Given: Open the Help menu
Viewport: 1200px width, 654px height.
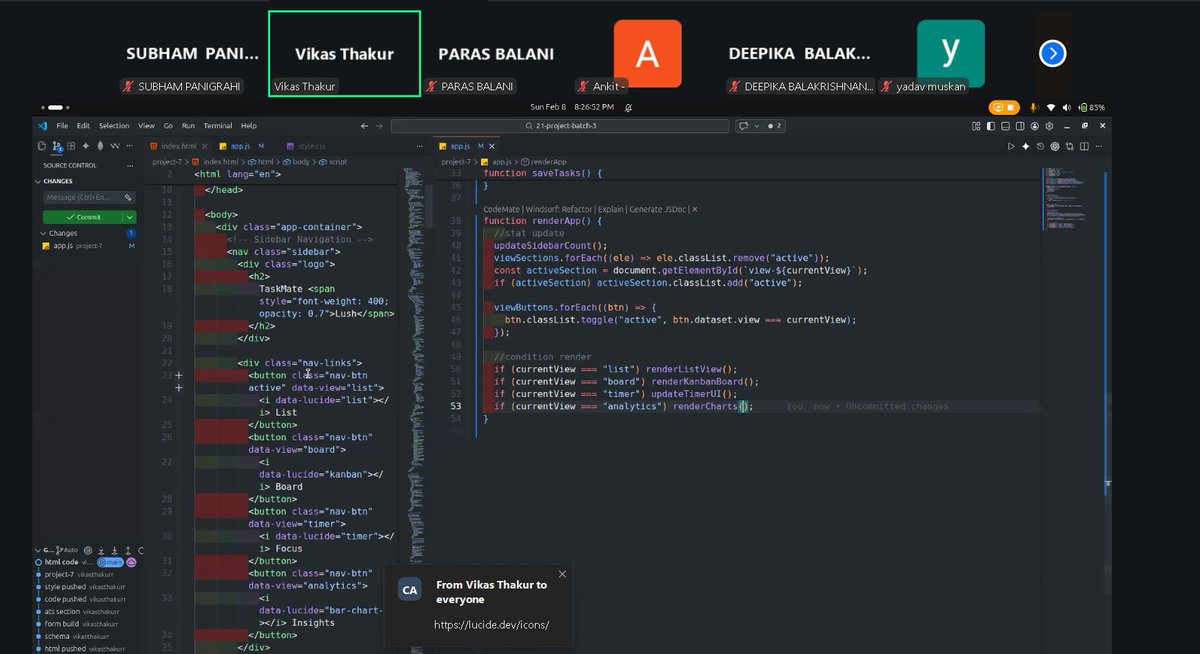Looking at the screenshot, I should click(248, 126).
